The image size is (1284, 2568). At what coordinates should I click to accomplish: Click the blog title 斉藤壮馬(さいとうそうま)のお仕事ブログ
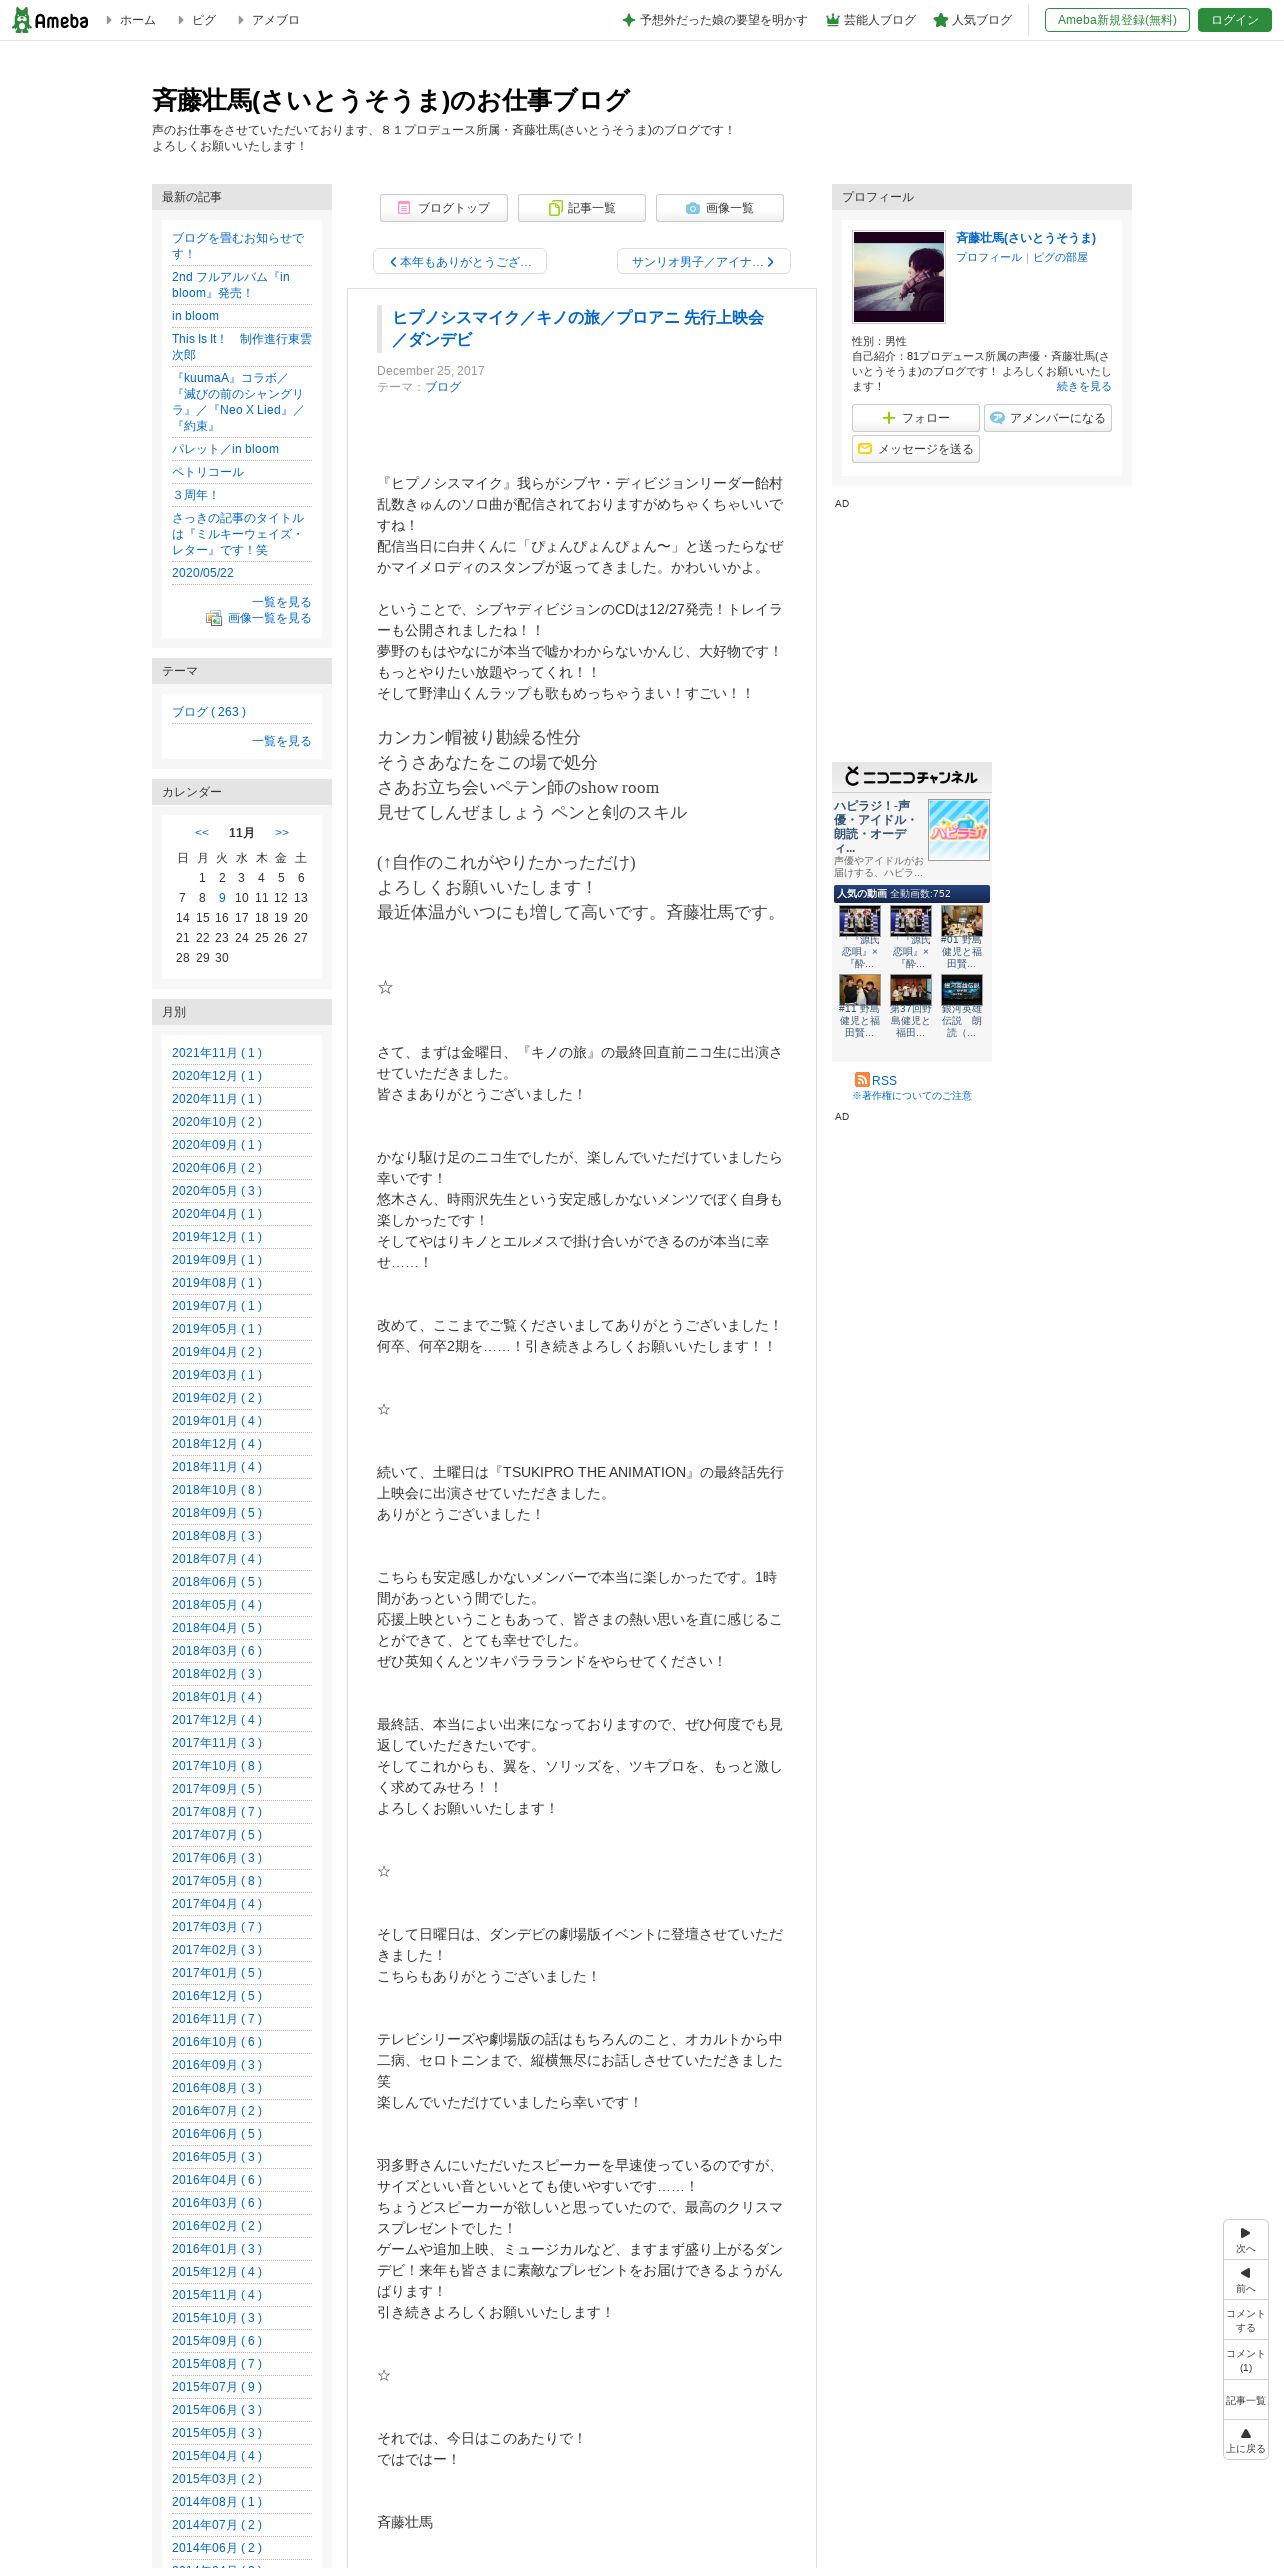390,100
